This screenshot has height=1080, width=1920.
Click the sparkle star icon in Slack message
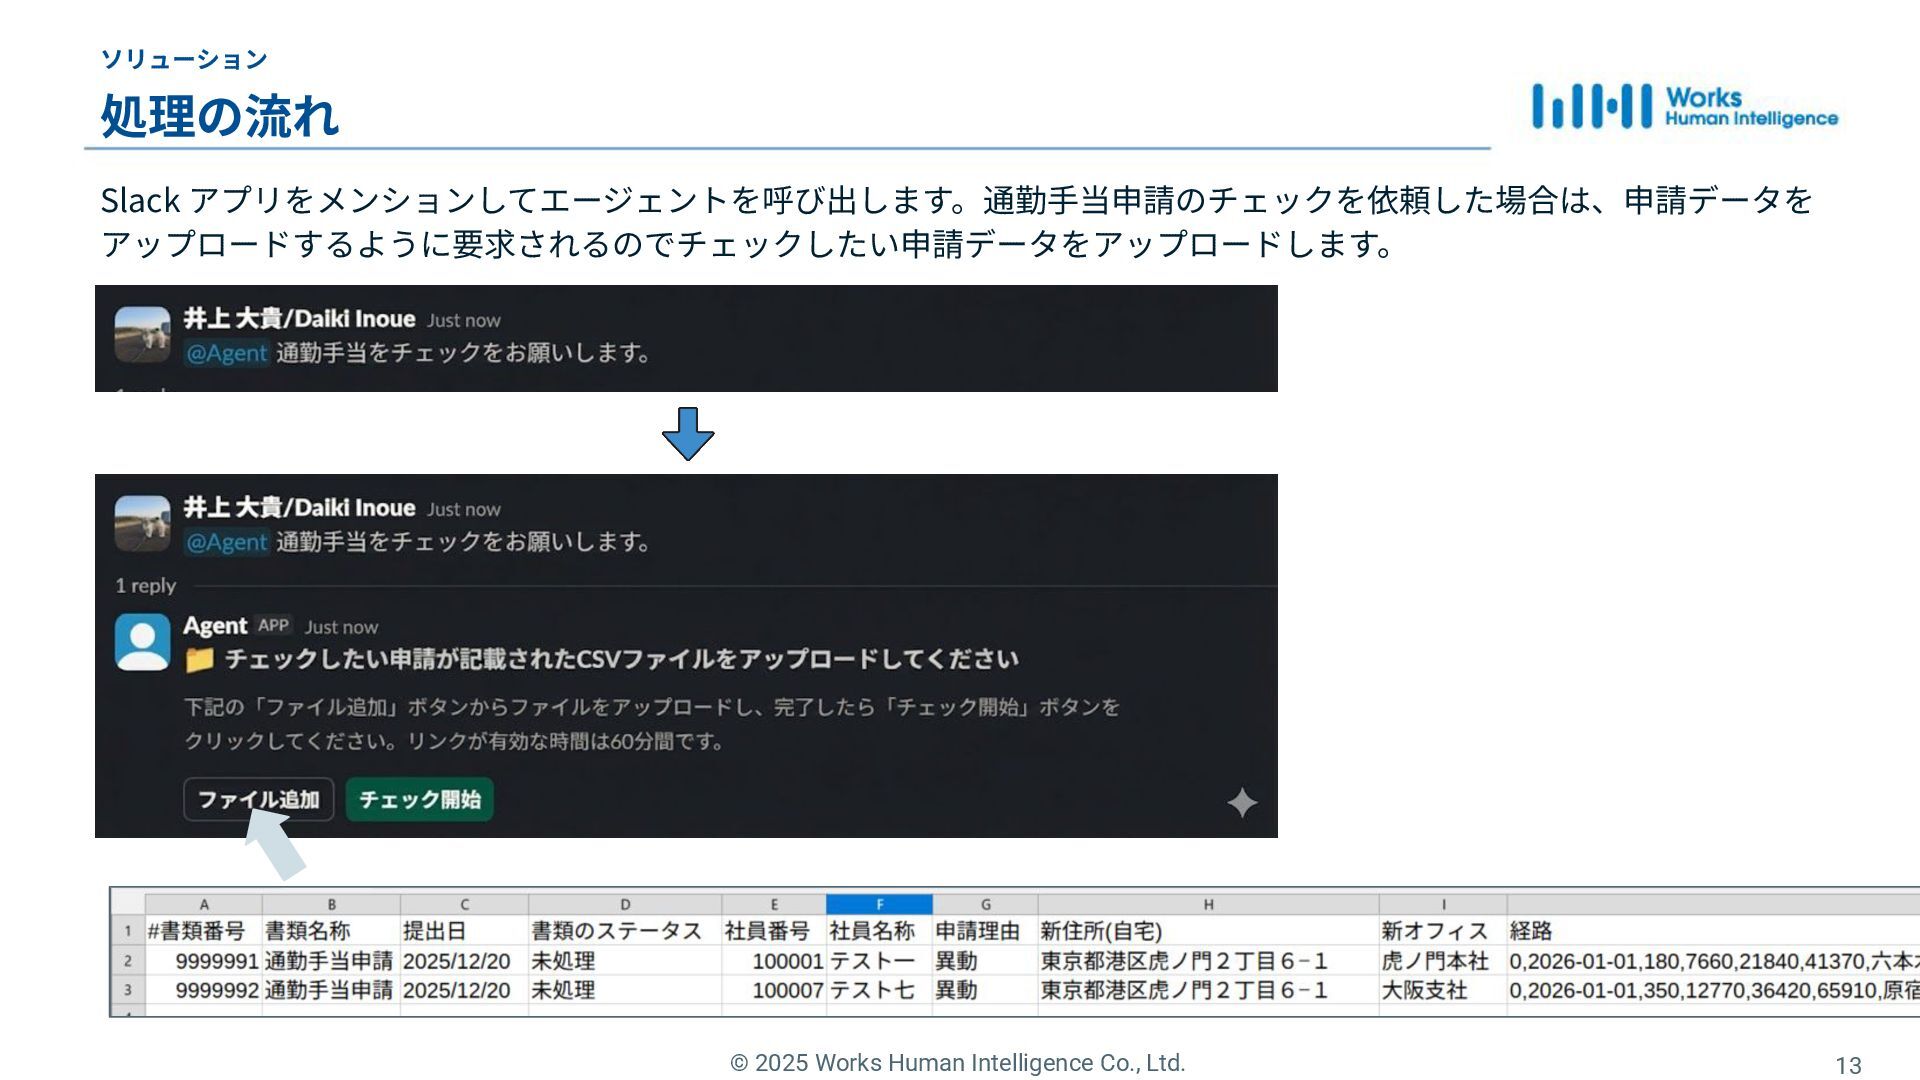coord(1241,803)
